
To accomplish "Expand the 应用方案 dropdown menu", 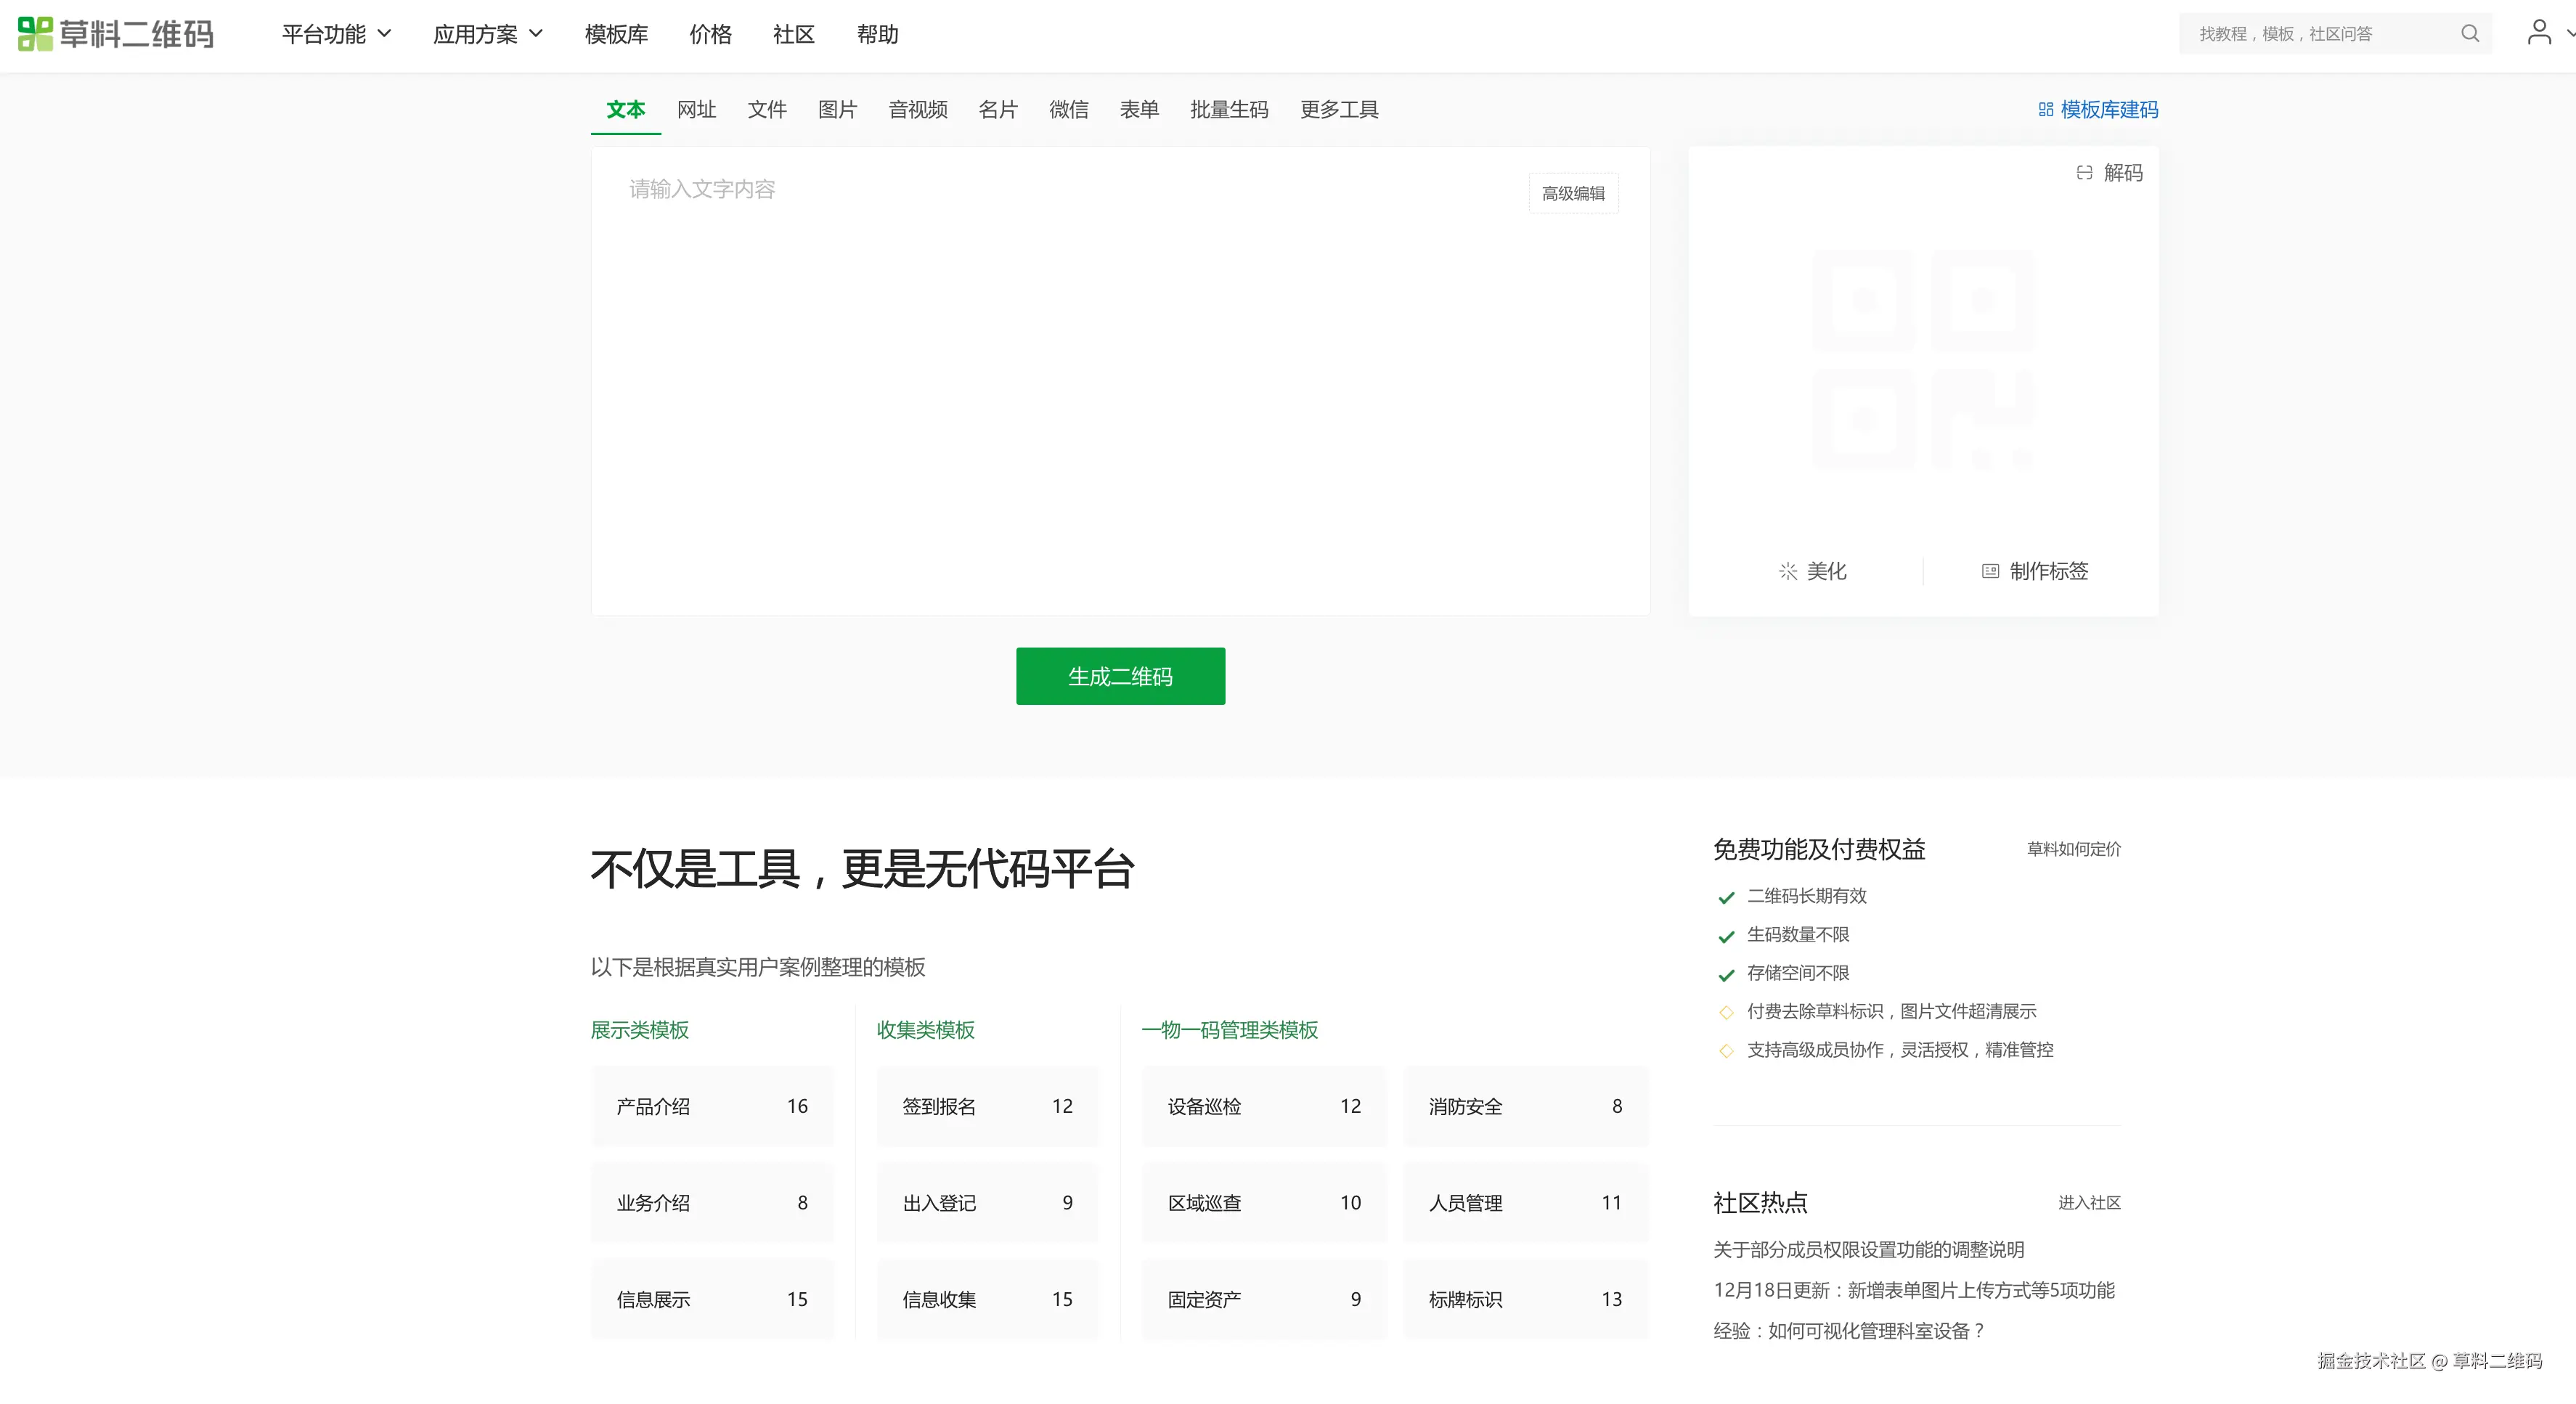I will point(487,35).
